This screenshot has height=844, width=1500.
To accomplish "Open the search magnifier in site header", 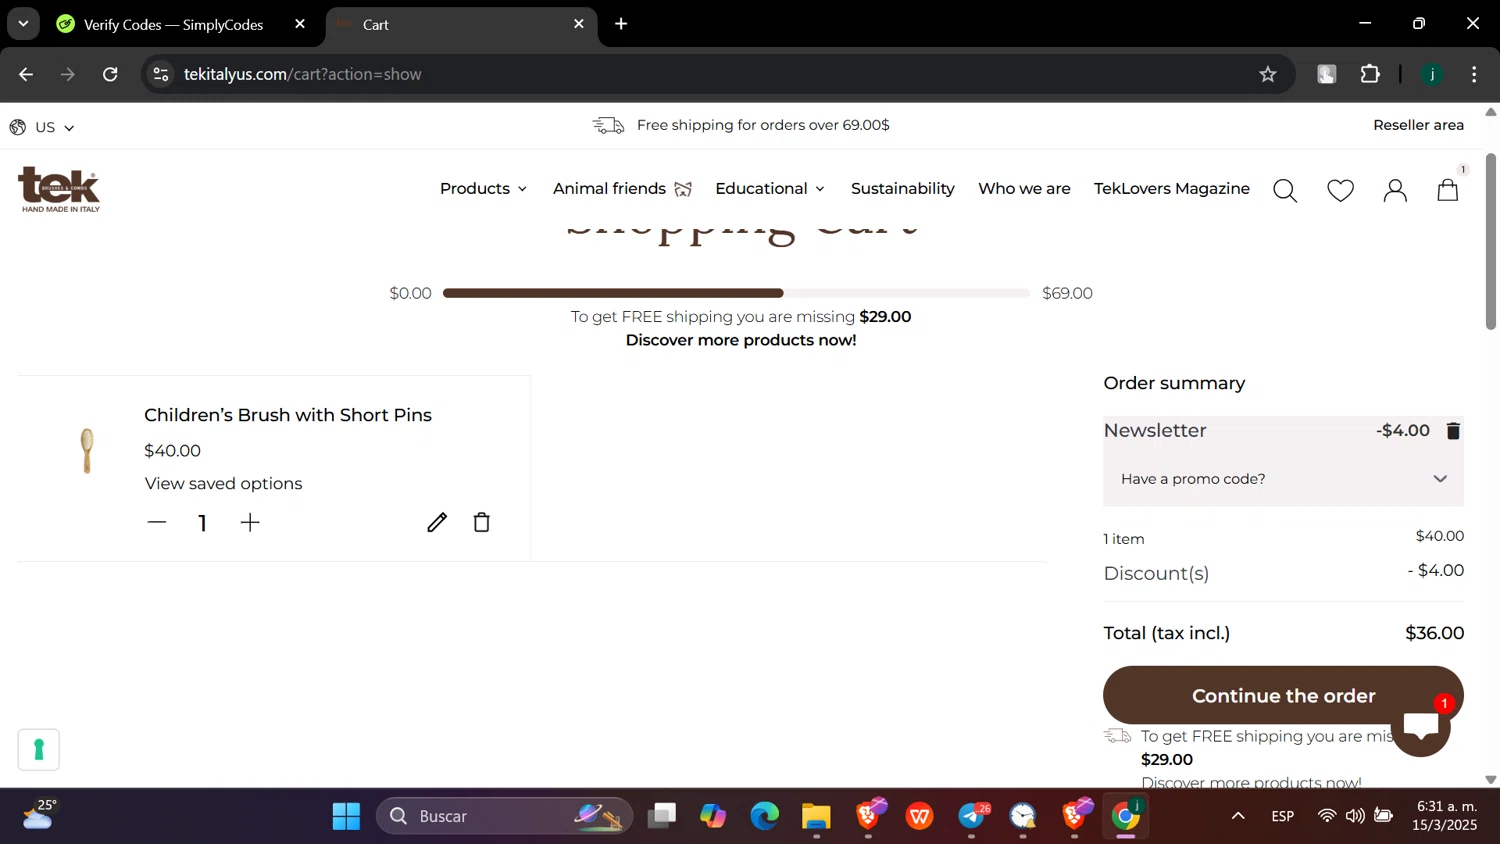I will click(1285, 190).
